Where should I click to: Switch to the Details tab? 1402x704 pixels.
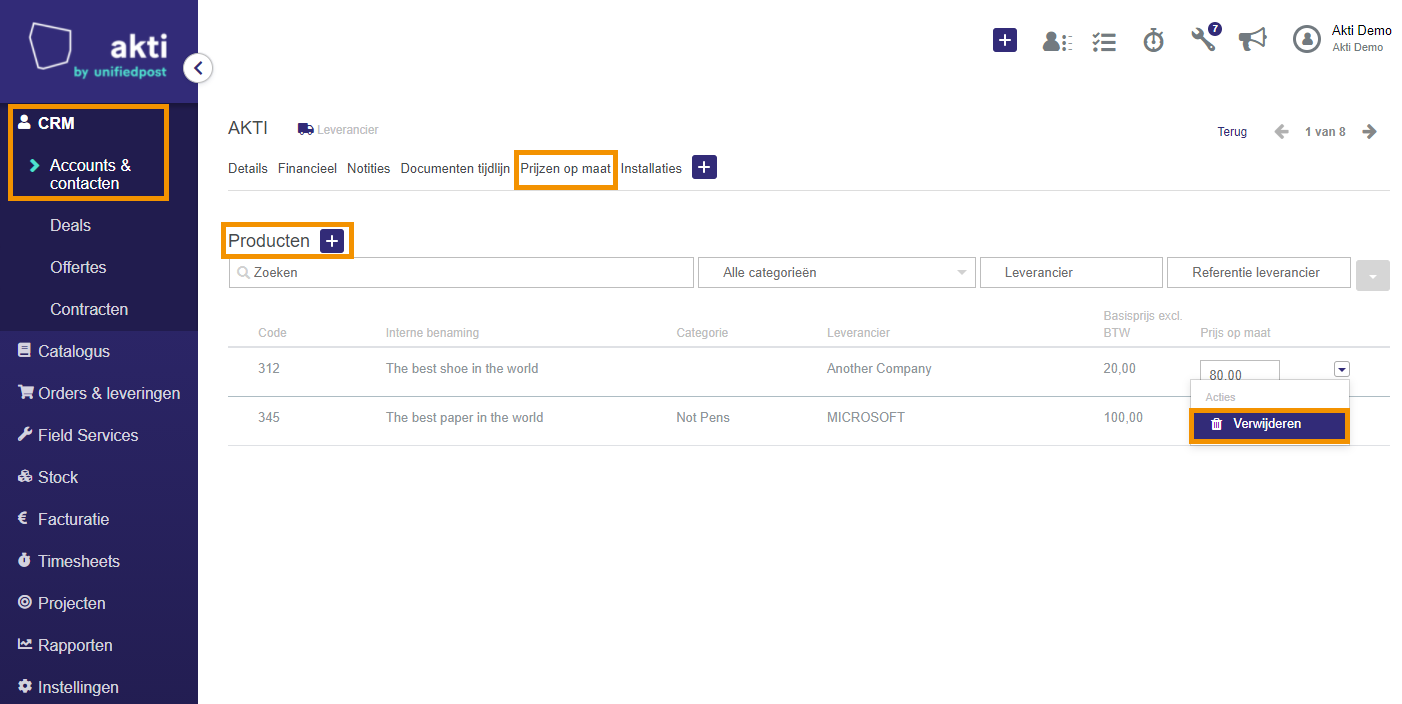(x=248, y=168)
